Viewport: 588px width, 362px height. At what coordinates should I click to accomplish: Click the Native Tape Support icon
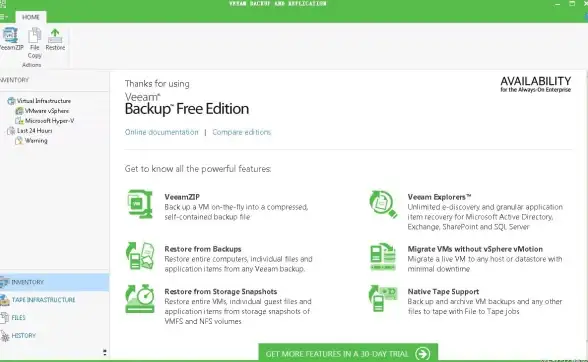(x=383, y=299)
